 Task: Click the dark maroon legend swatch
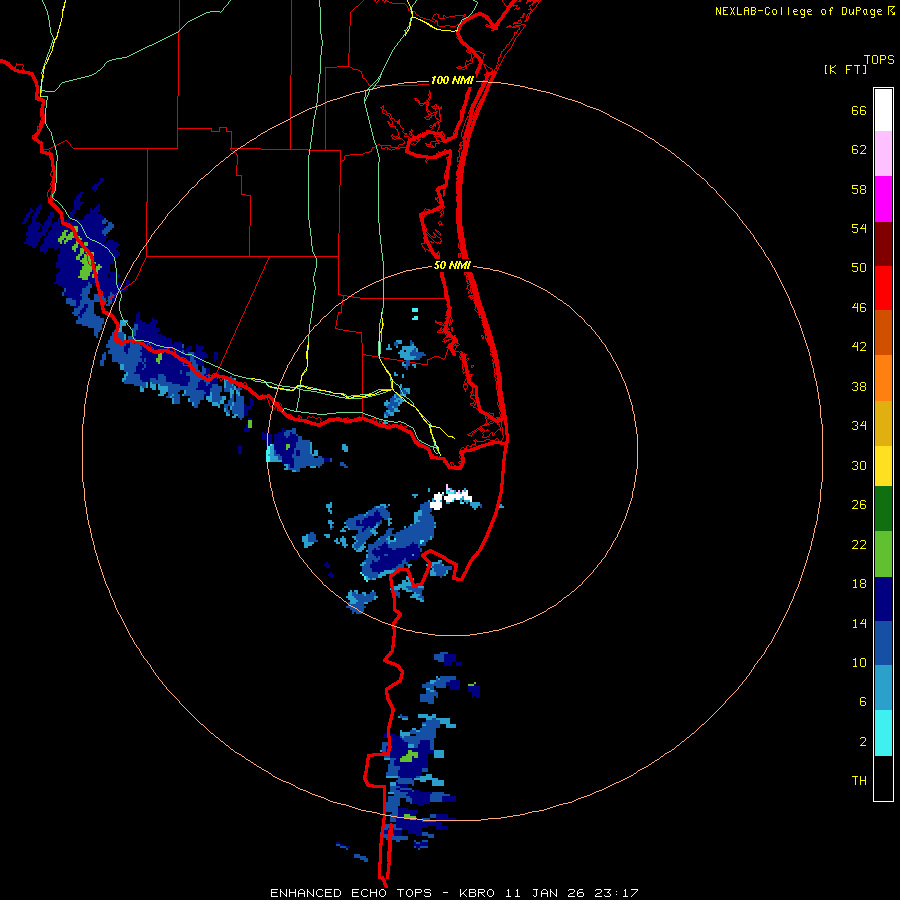tap(883, 244)
